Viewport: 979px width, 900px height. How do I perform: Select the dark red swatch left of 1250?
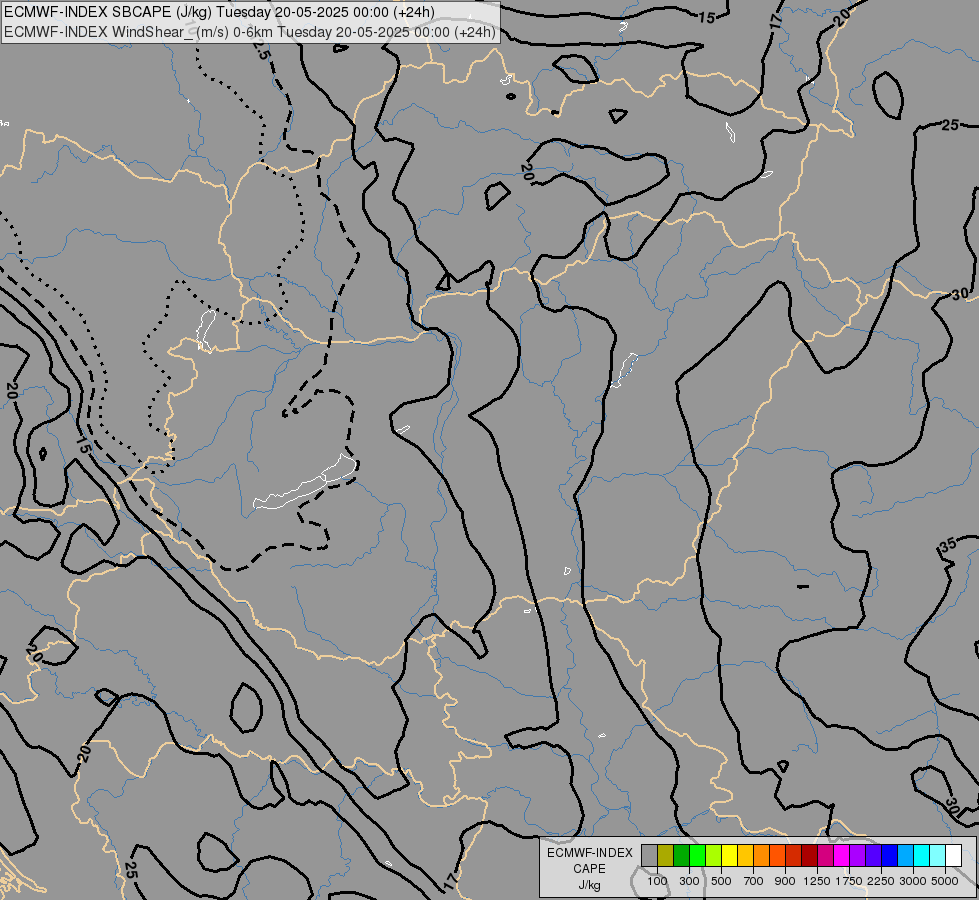click(x=810, y=855)
